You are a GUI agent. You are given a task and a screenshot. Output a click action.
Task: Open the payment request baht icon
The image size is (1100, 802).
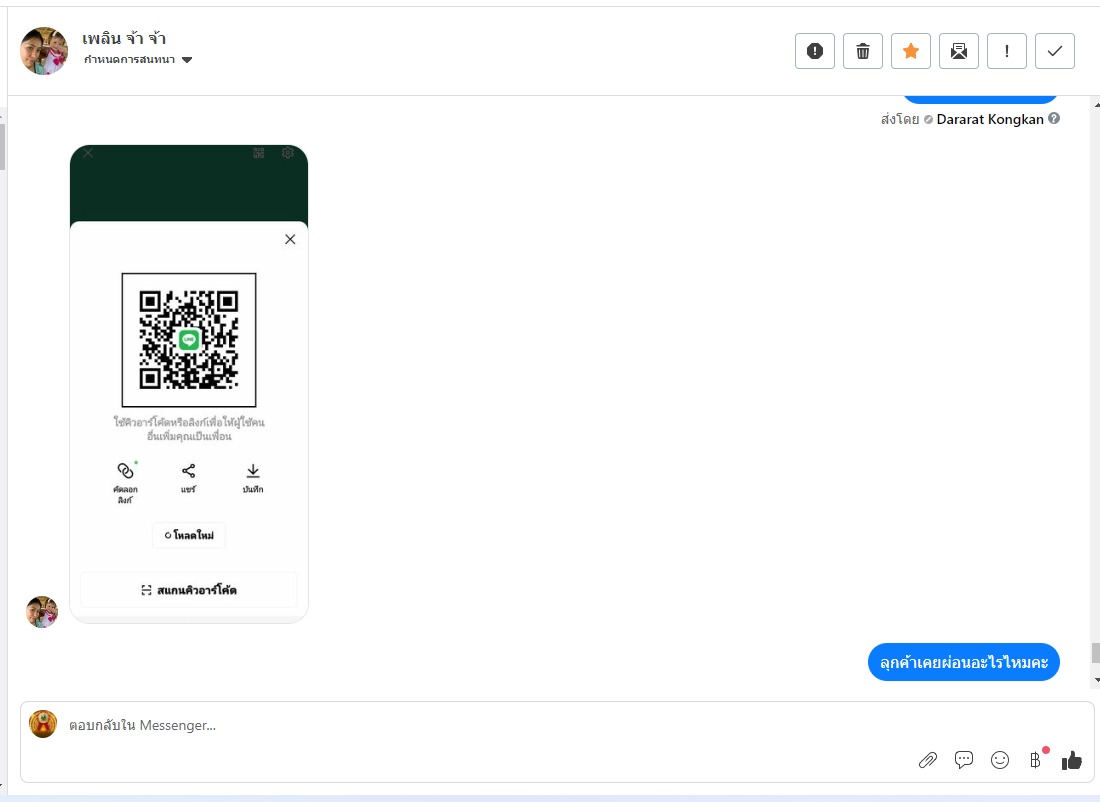click(1035, 760)
